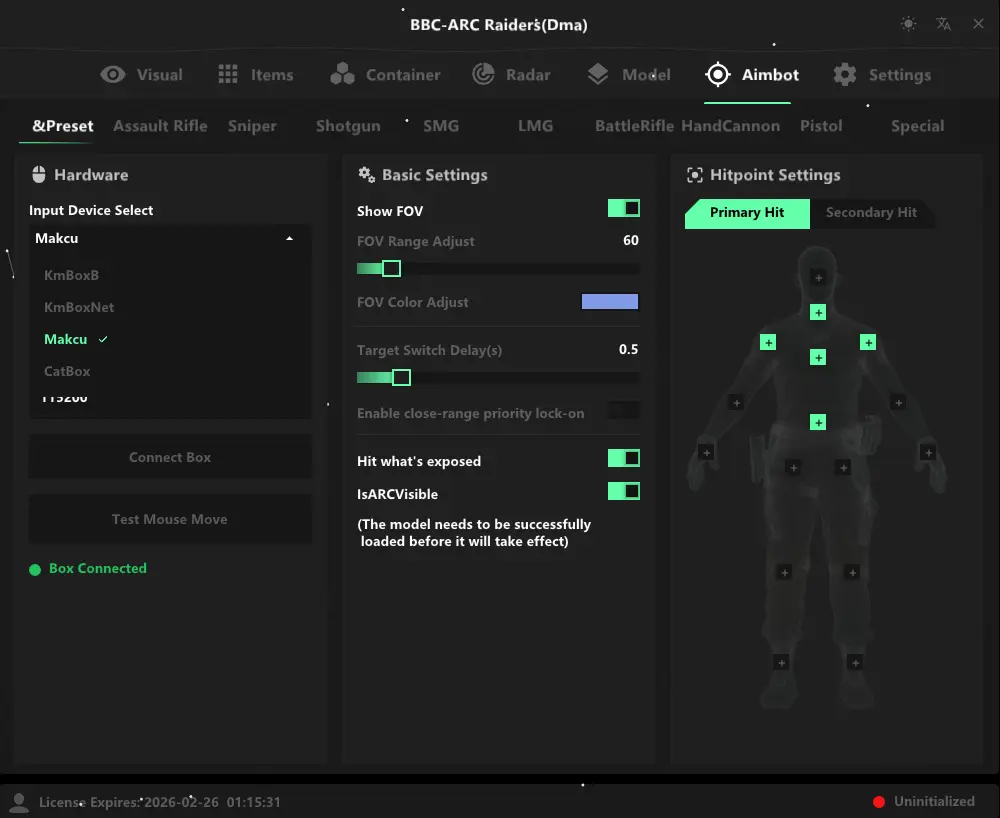This screenshot has width=1000, height=818.
Task: Open the Container panel icon
Action: tap(344, 74)
